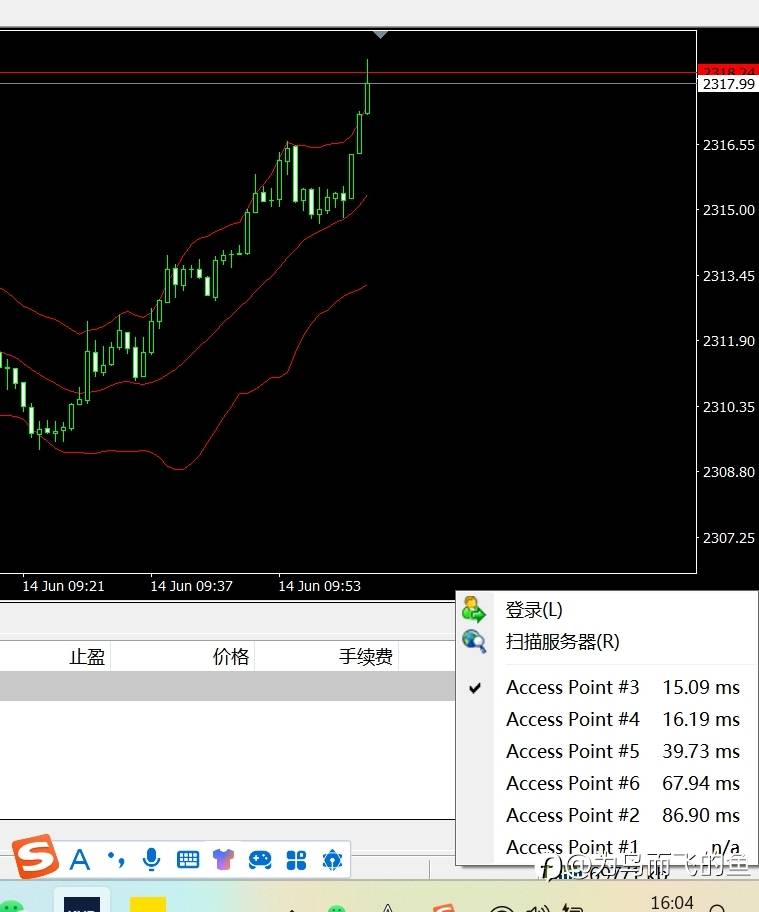Image resolution: width=759 pixels, height=912 pixels.
Task: Open Sogou skin shirt icon
Action: point(223,859)
